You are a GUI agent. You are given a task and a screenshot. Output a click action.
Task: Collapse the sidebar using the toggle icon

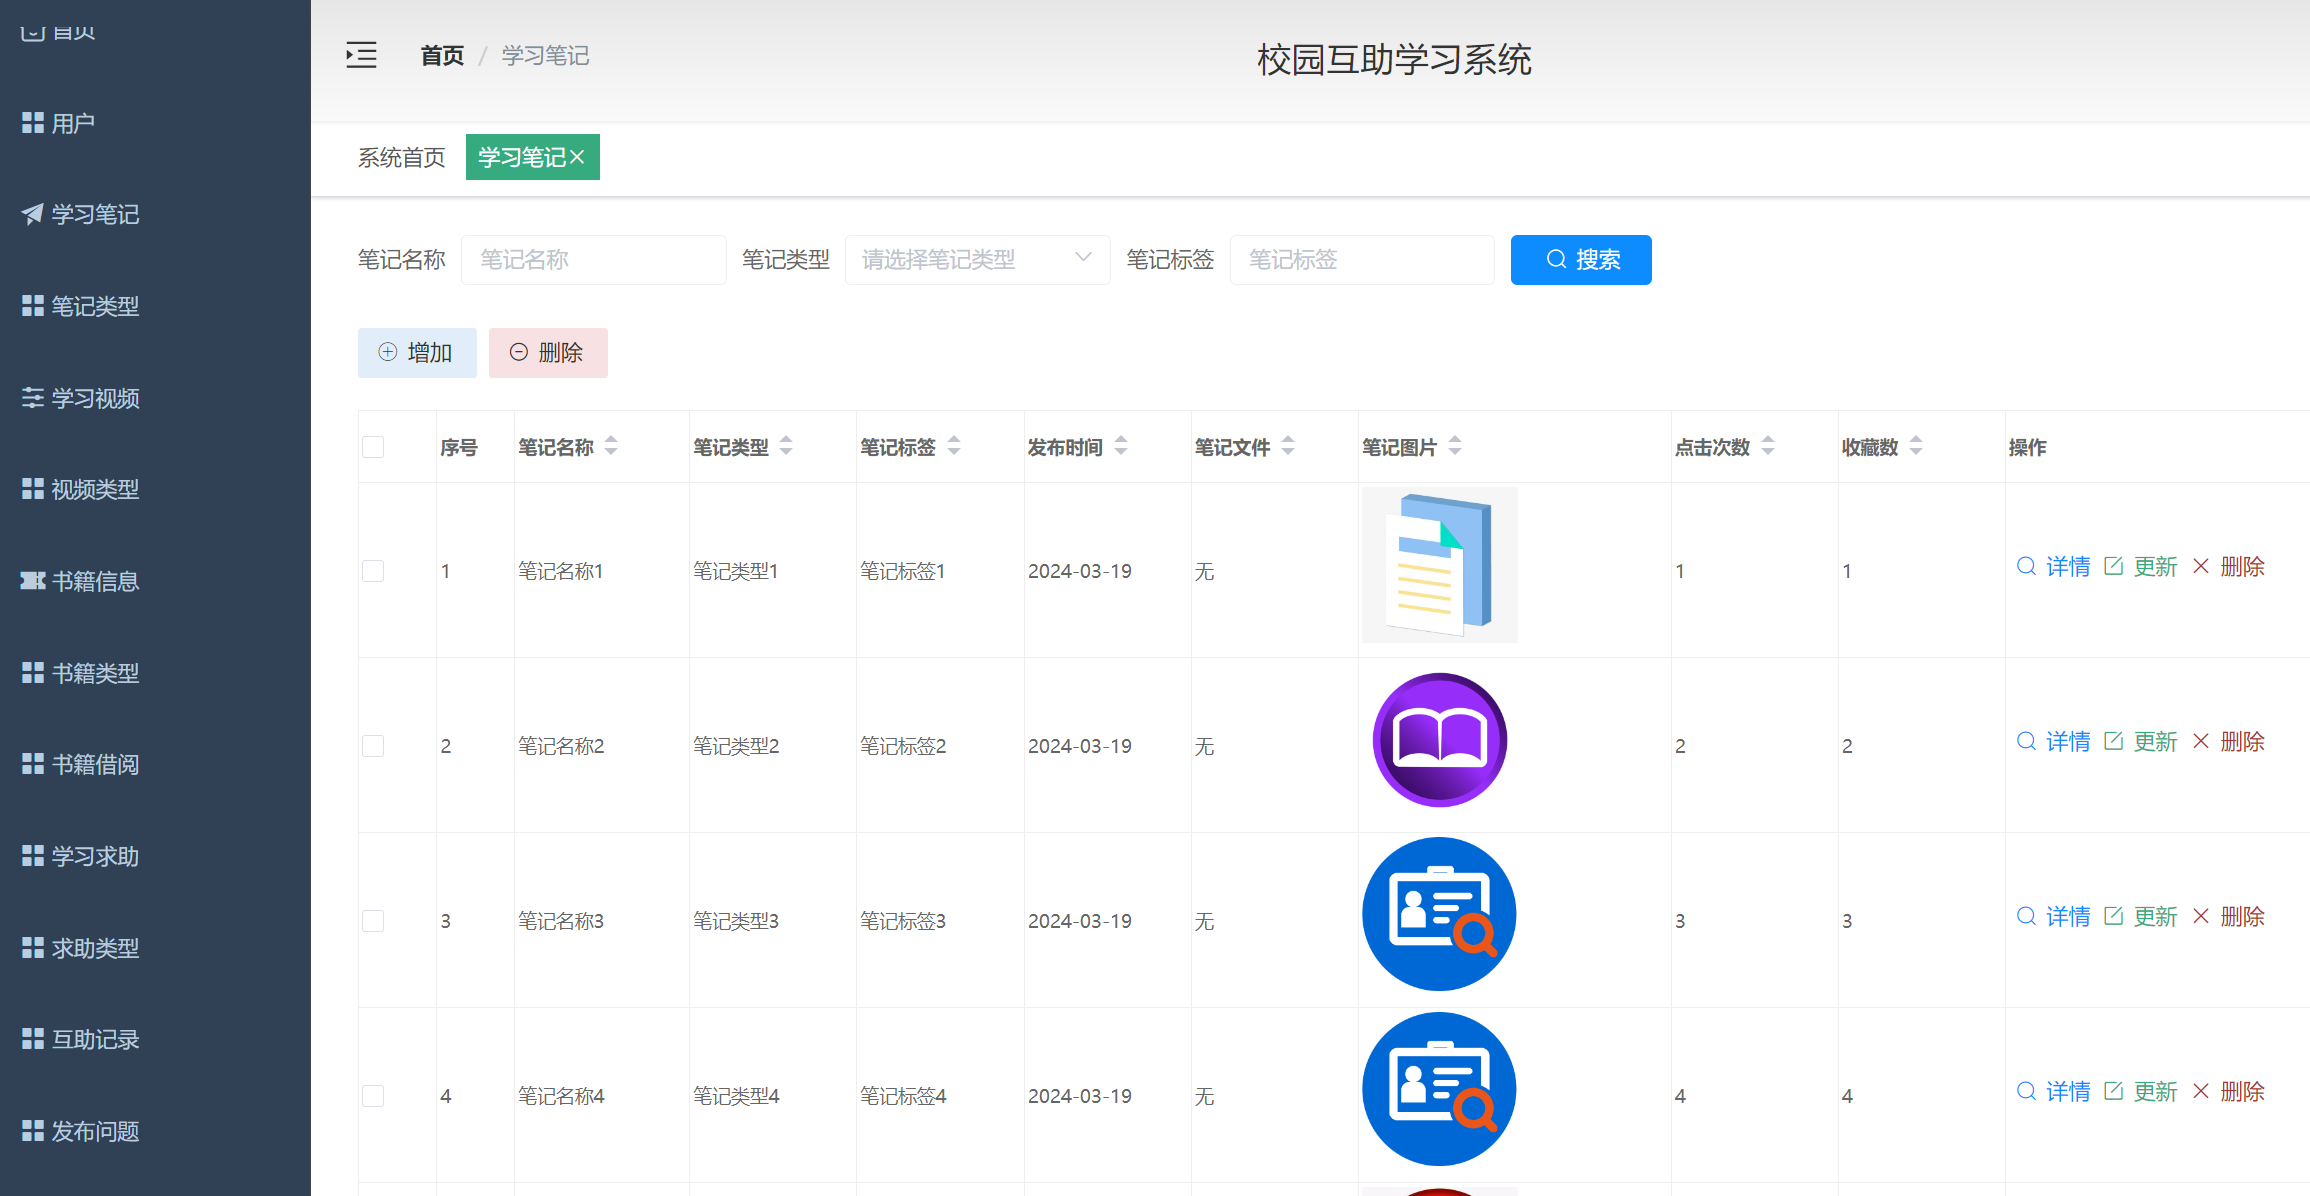coord(360,55)
